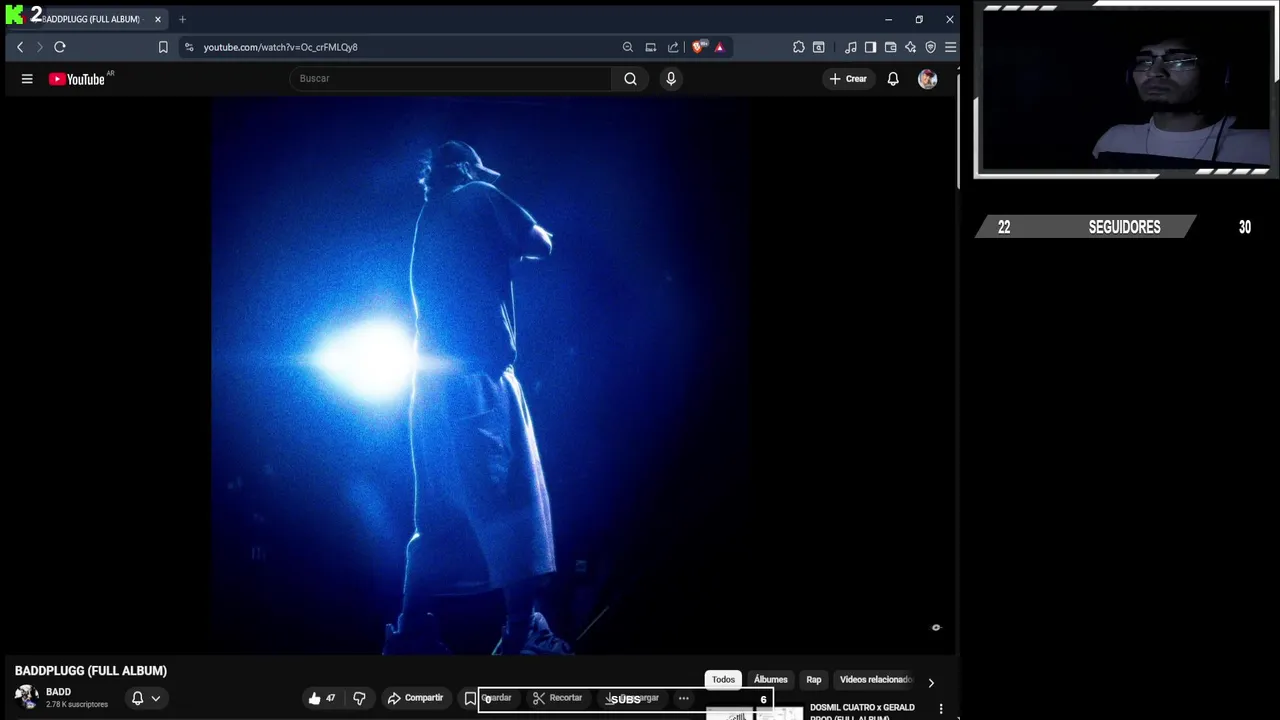Open a new browser tab
This screenshot has height=720, width=1280.
(x=182, y=19)
